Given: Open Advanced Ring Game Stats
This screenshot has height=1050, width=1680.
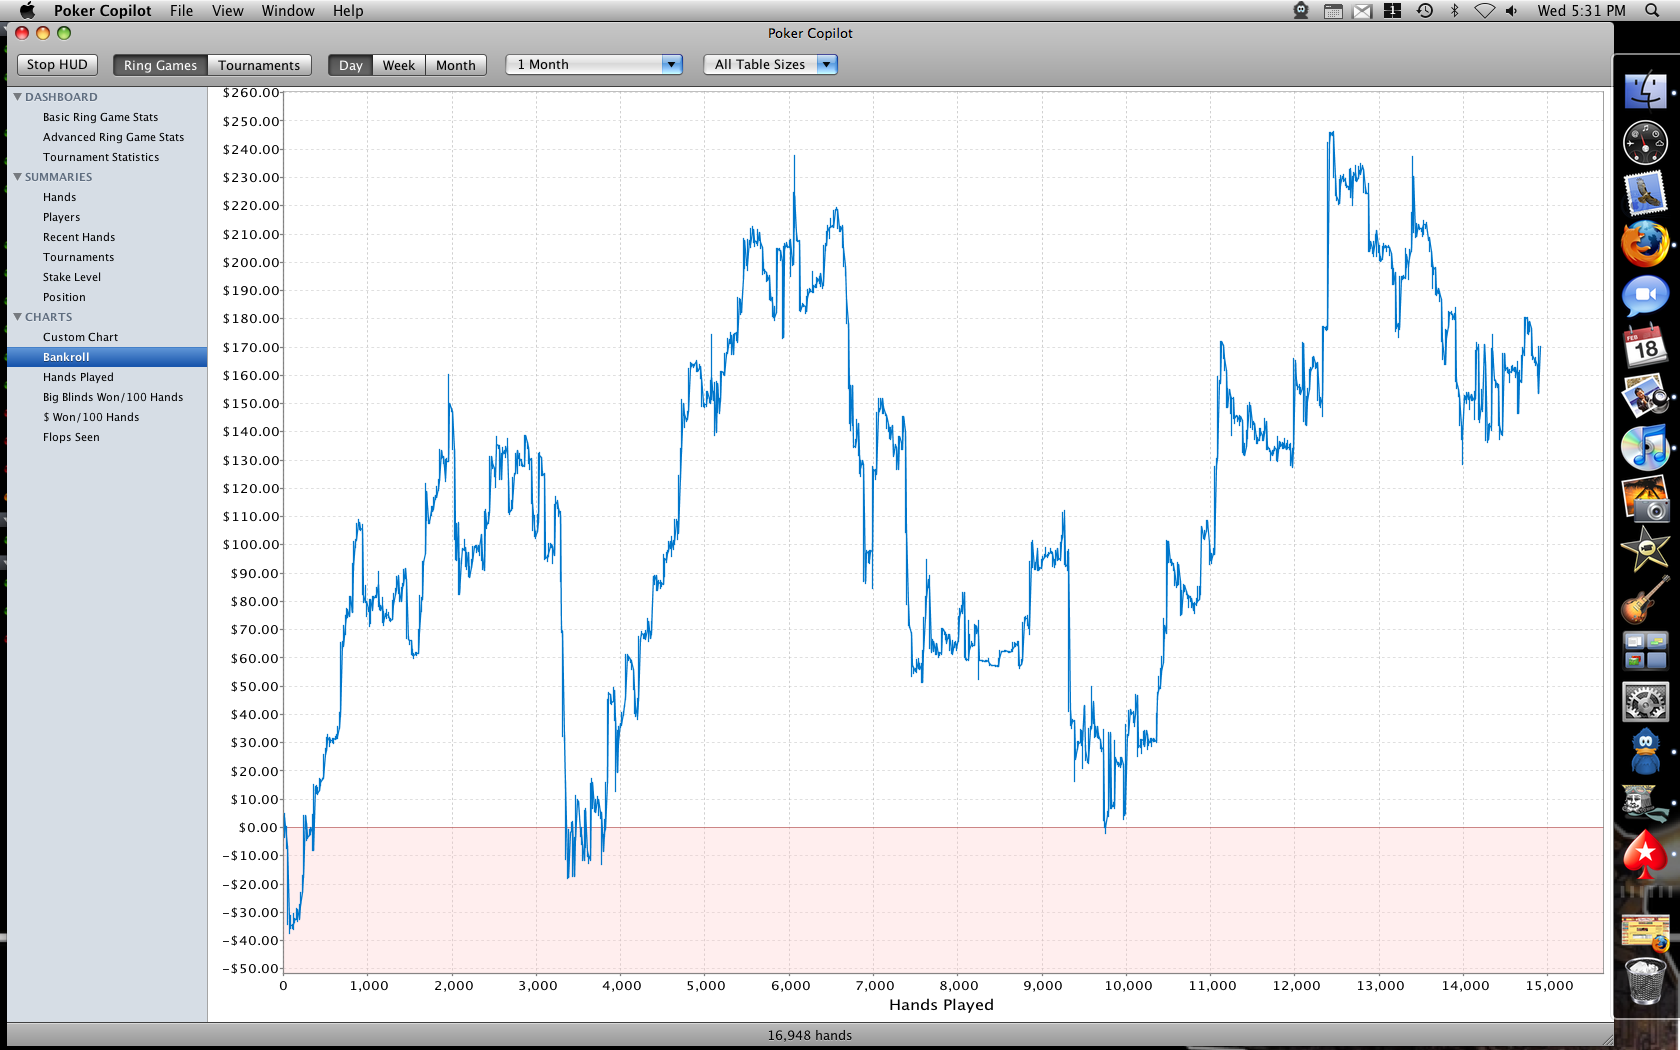Looking at the screenshot, I should (113, 137).
